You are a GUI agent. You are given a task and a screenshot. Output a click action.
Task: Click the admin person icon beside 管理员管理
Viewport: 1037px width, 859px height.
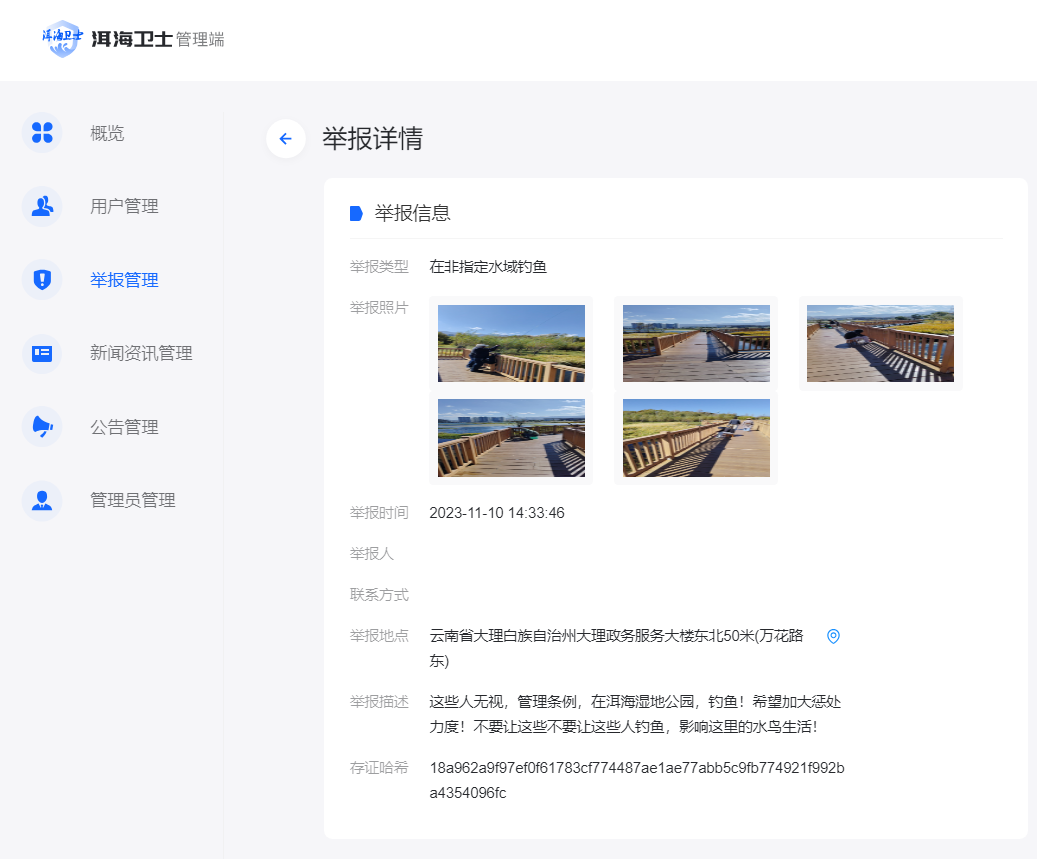(x=42, y=500)
